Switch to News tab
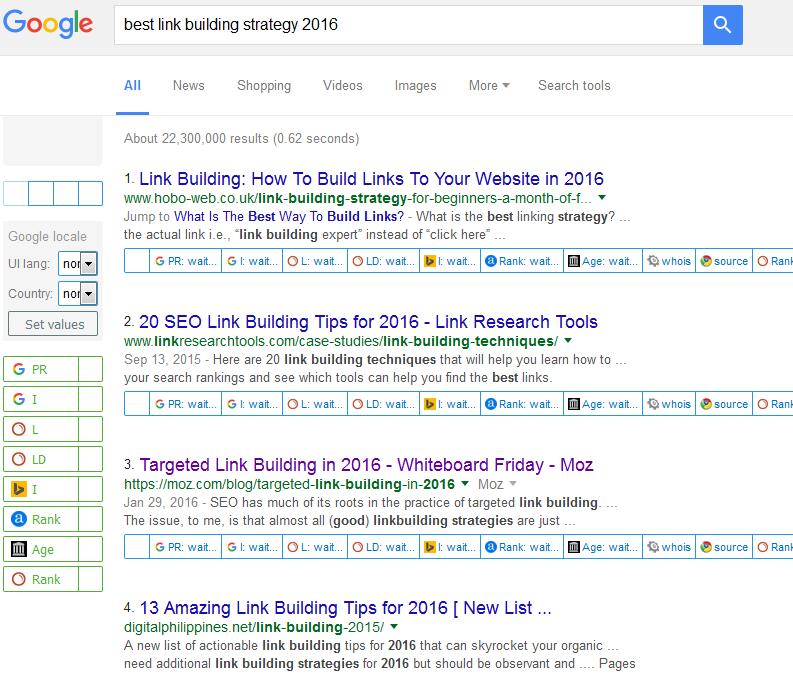The image size is (793, 676). coord(189,85)
